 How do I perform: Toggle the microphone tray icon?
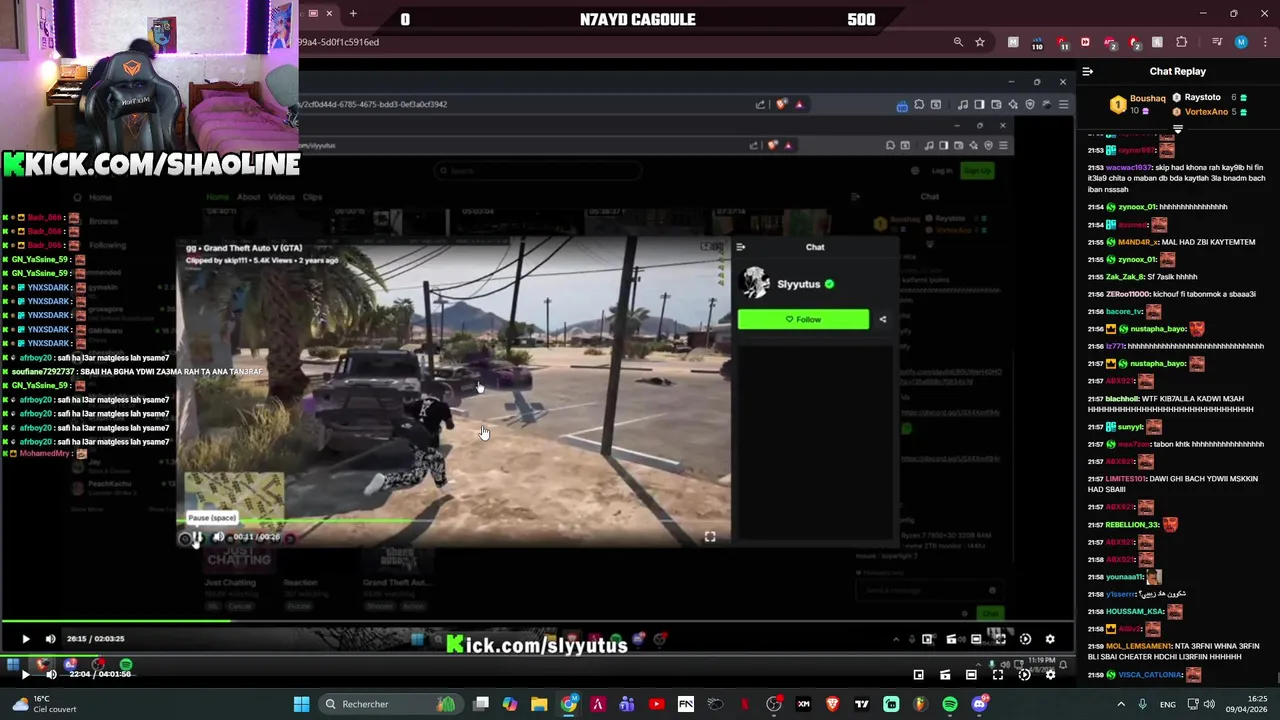coord(1142,704)
